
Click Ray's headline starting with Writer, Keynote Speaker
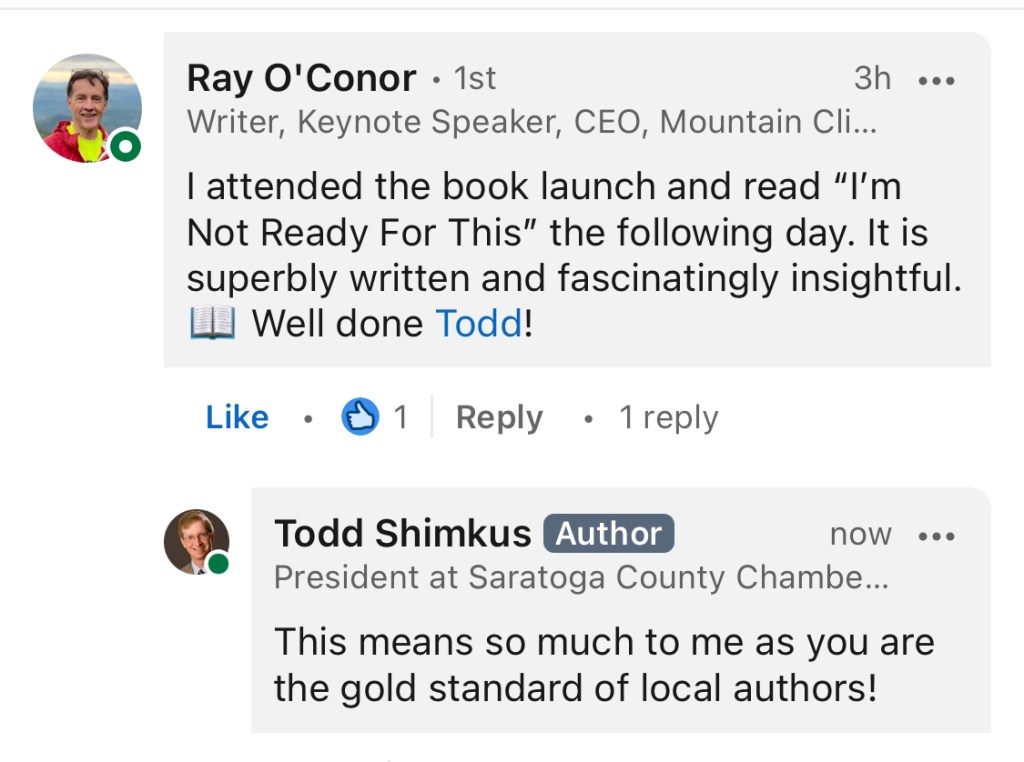pyautogui.click(x=532, y=122)
